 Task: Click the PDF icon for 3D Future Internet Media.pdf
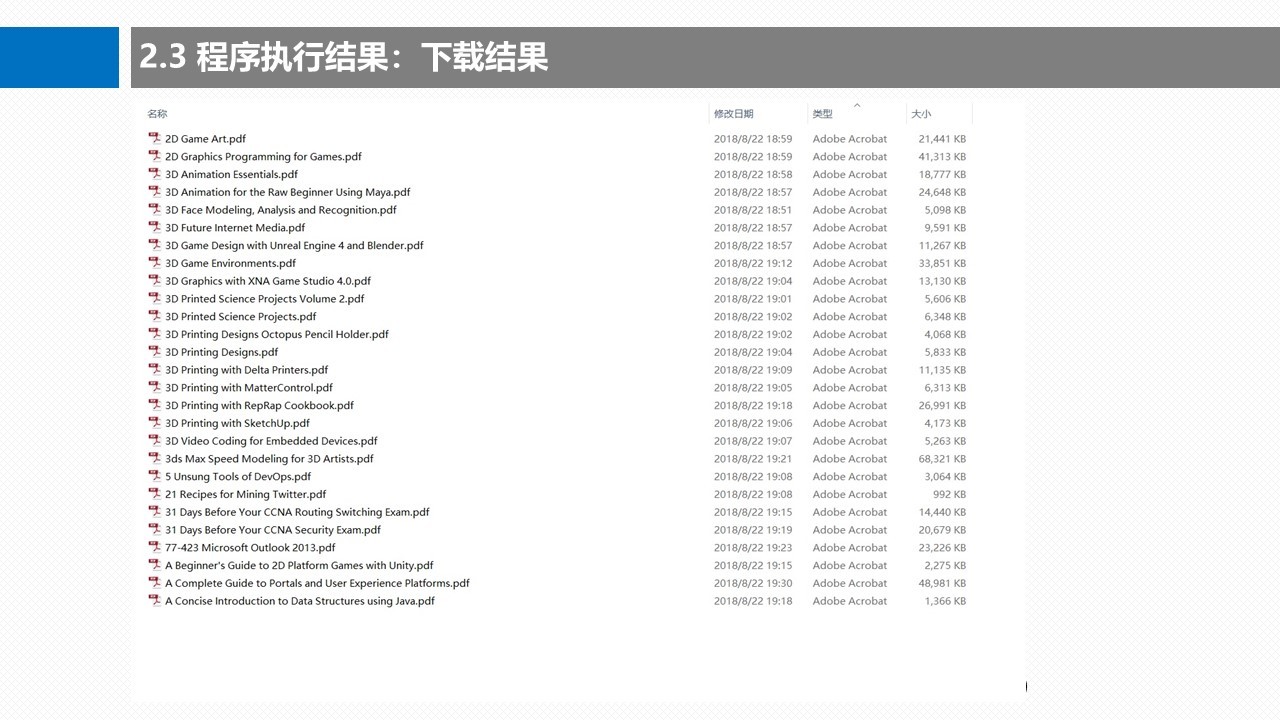point(155,227)
